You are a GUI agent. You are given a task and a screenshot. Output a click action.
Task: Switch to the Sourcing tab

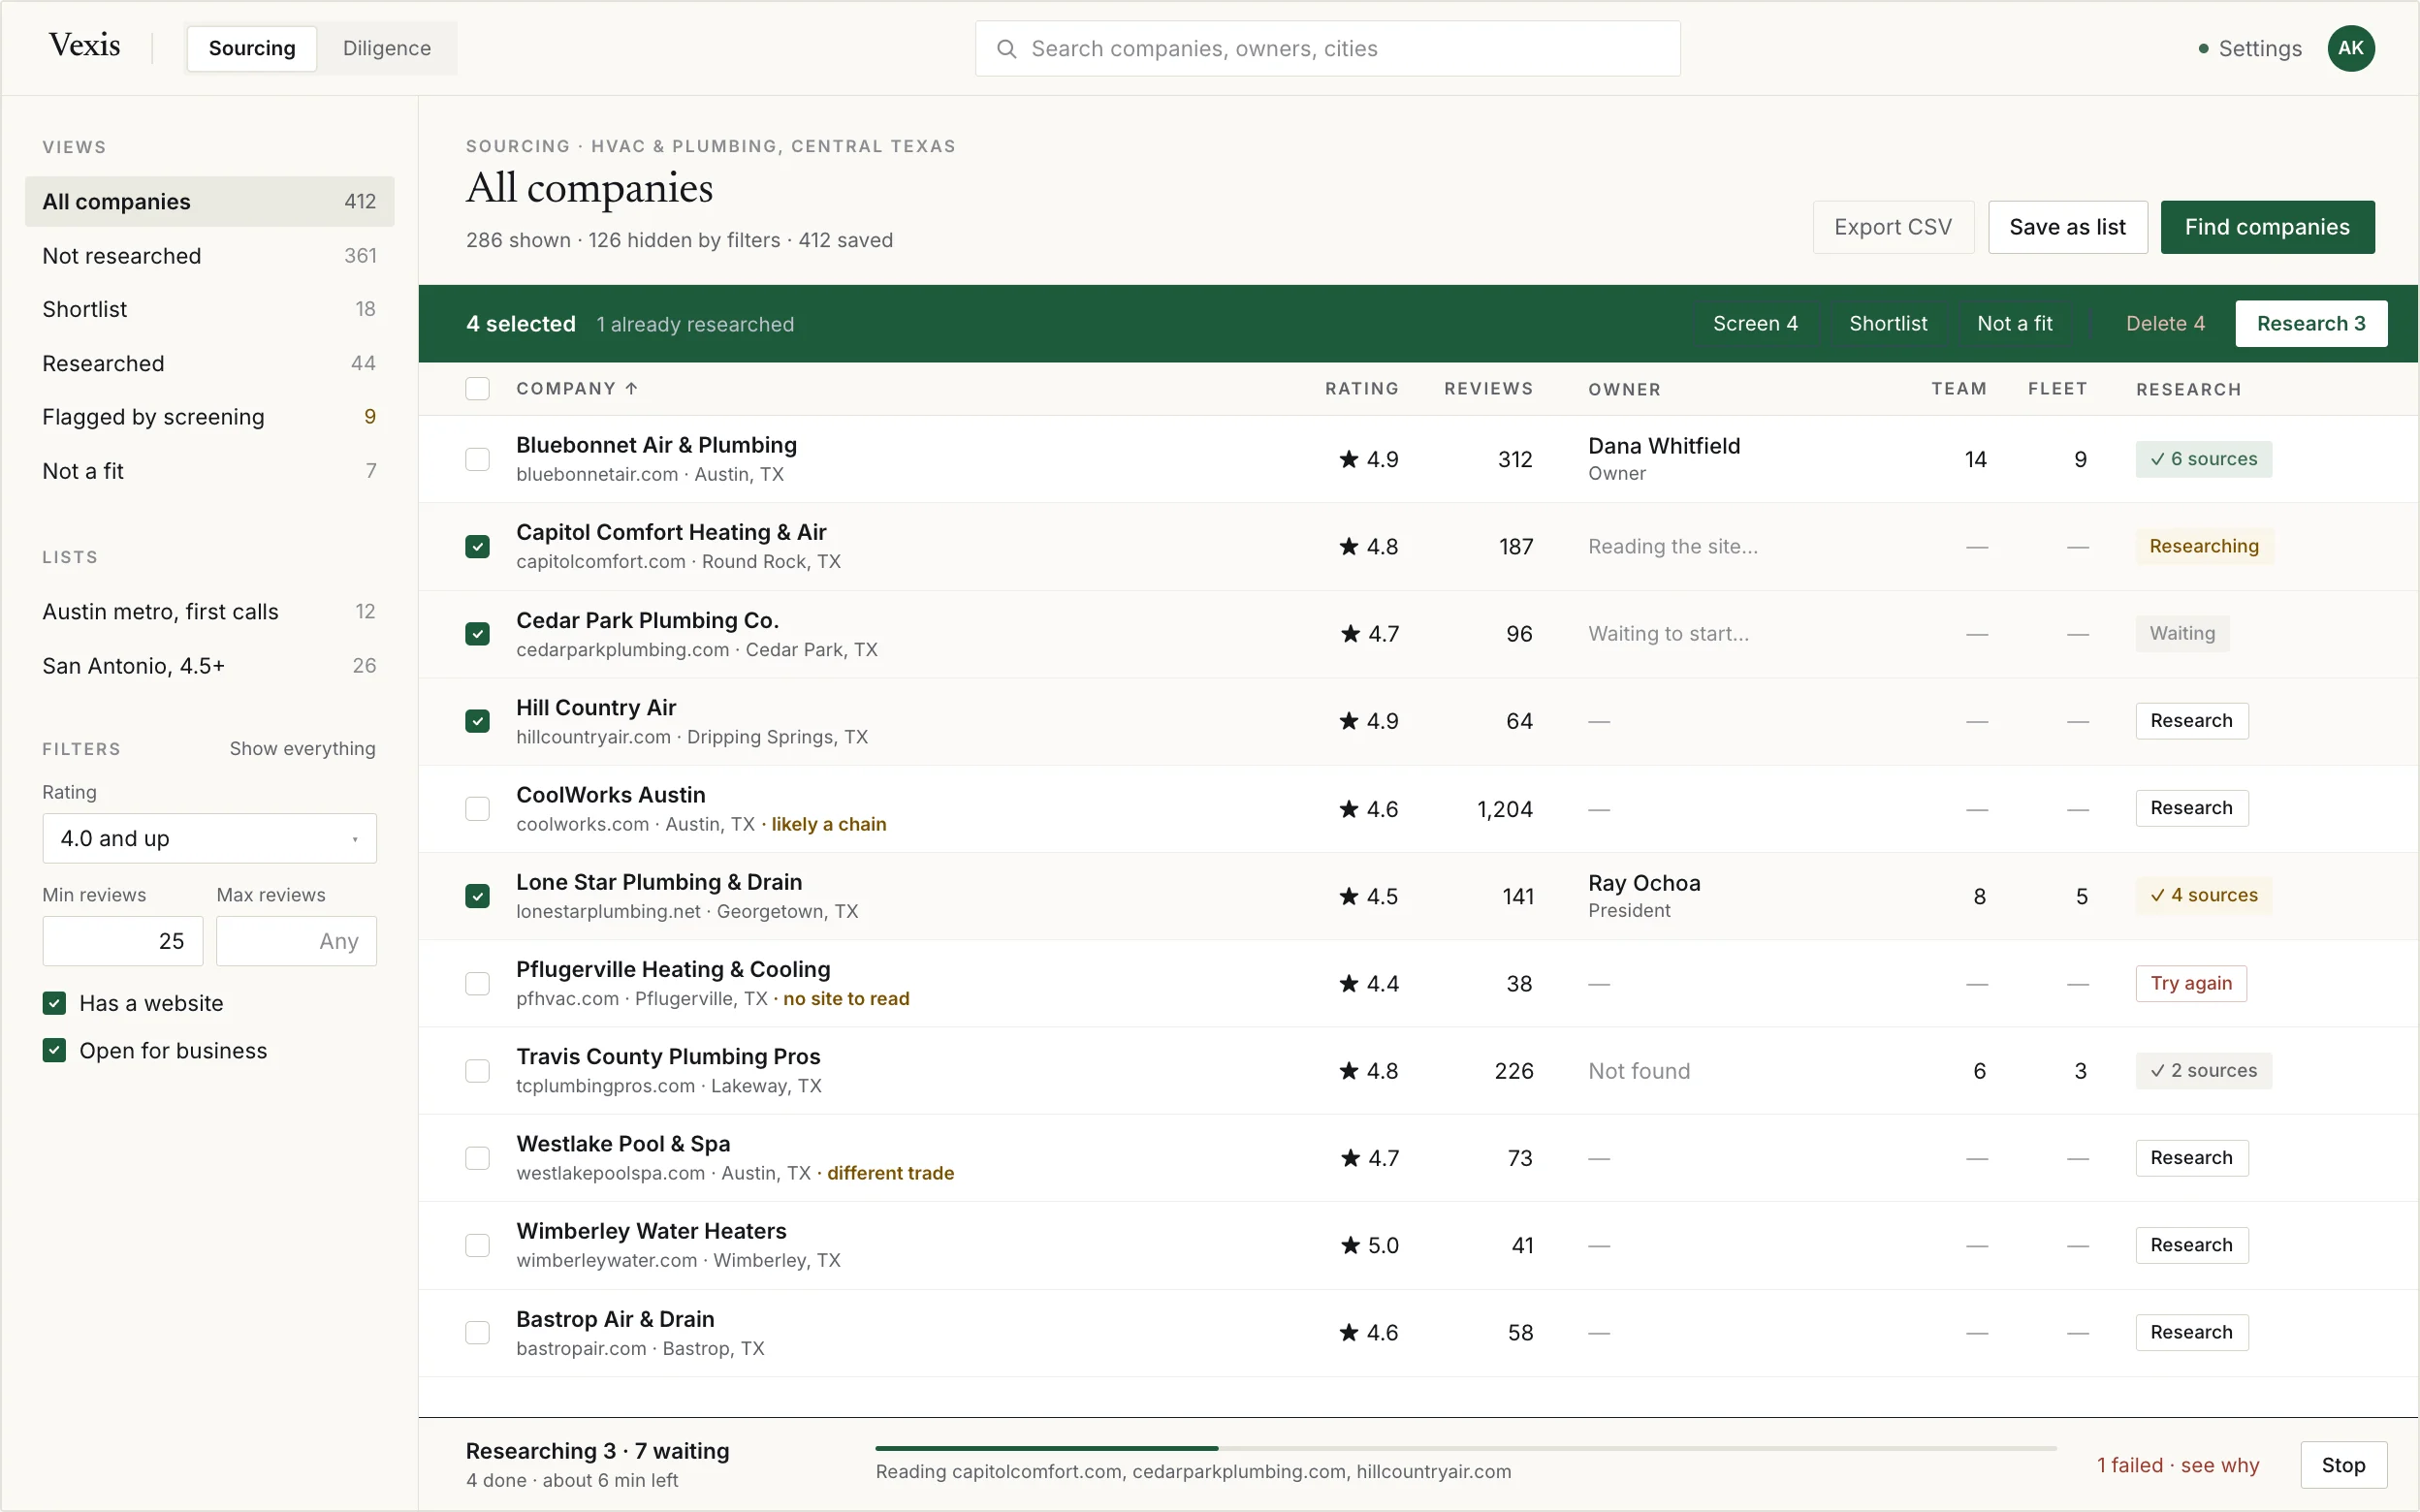click(252, 48)
